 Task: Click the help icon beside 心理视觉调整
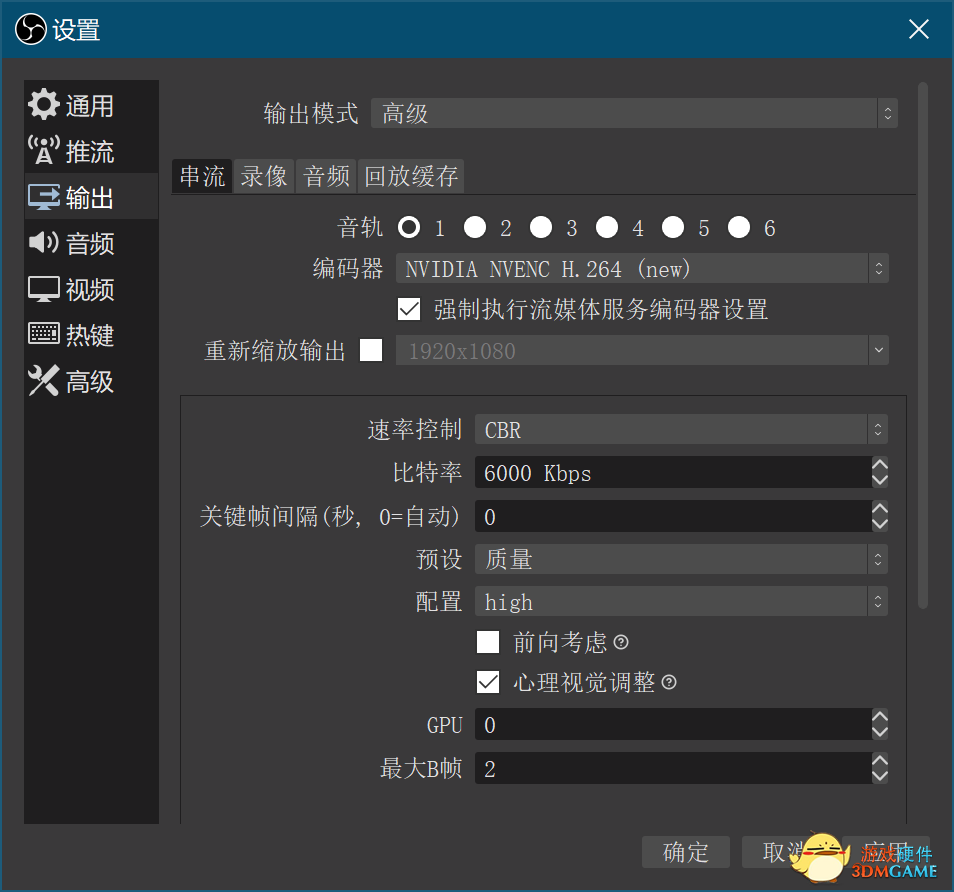[669, 682]
